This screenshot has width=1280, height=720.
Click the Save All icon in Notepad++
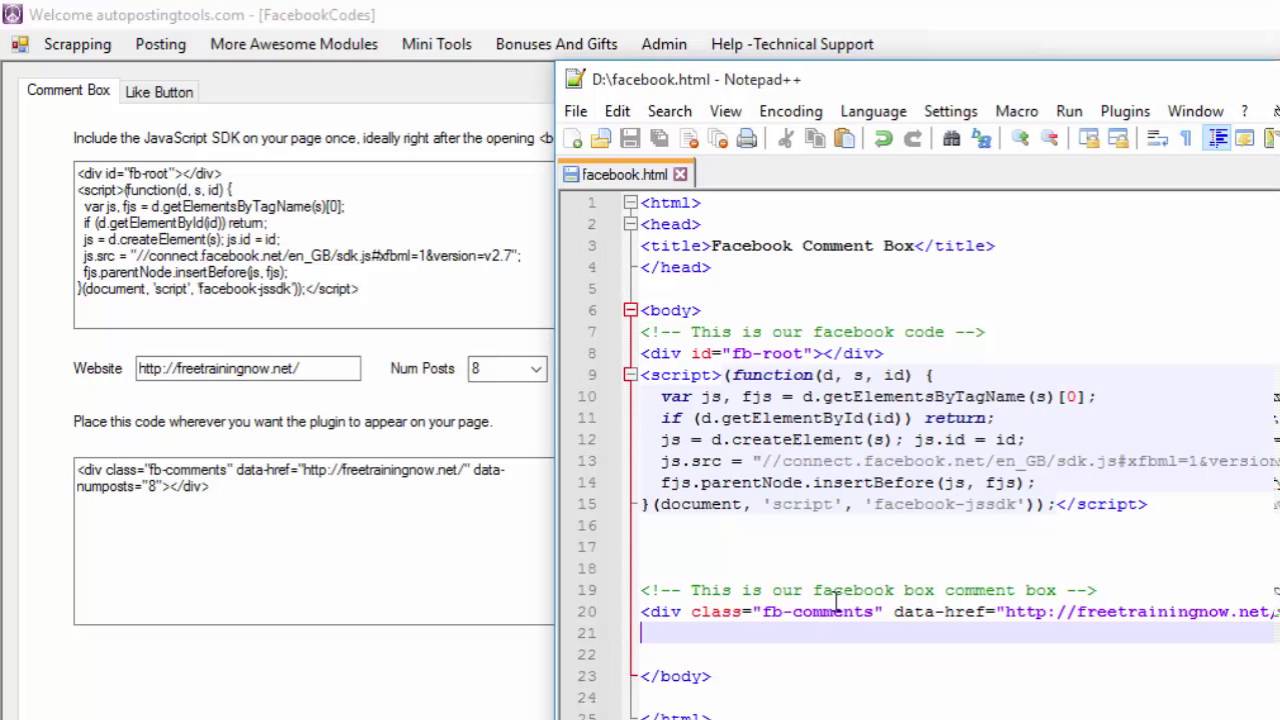point(659,139)
